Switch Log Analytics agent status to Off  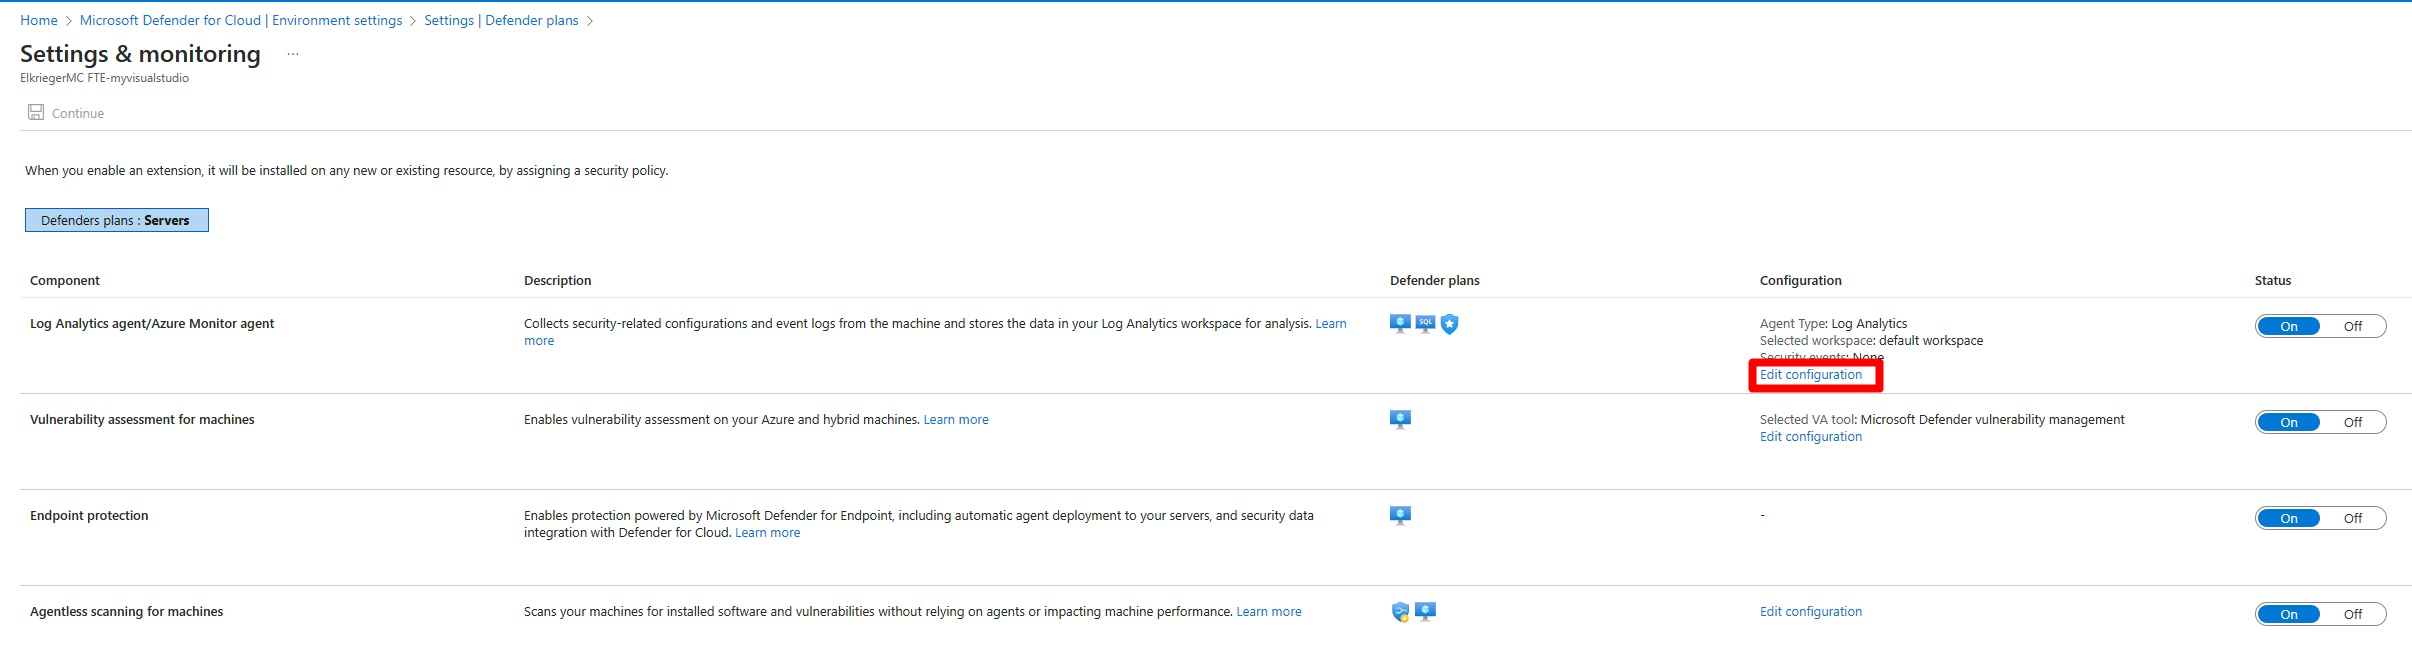tap(2353, 326)
